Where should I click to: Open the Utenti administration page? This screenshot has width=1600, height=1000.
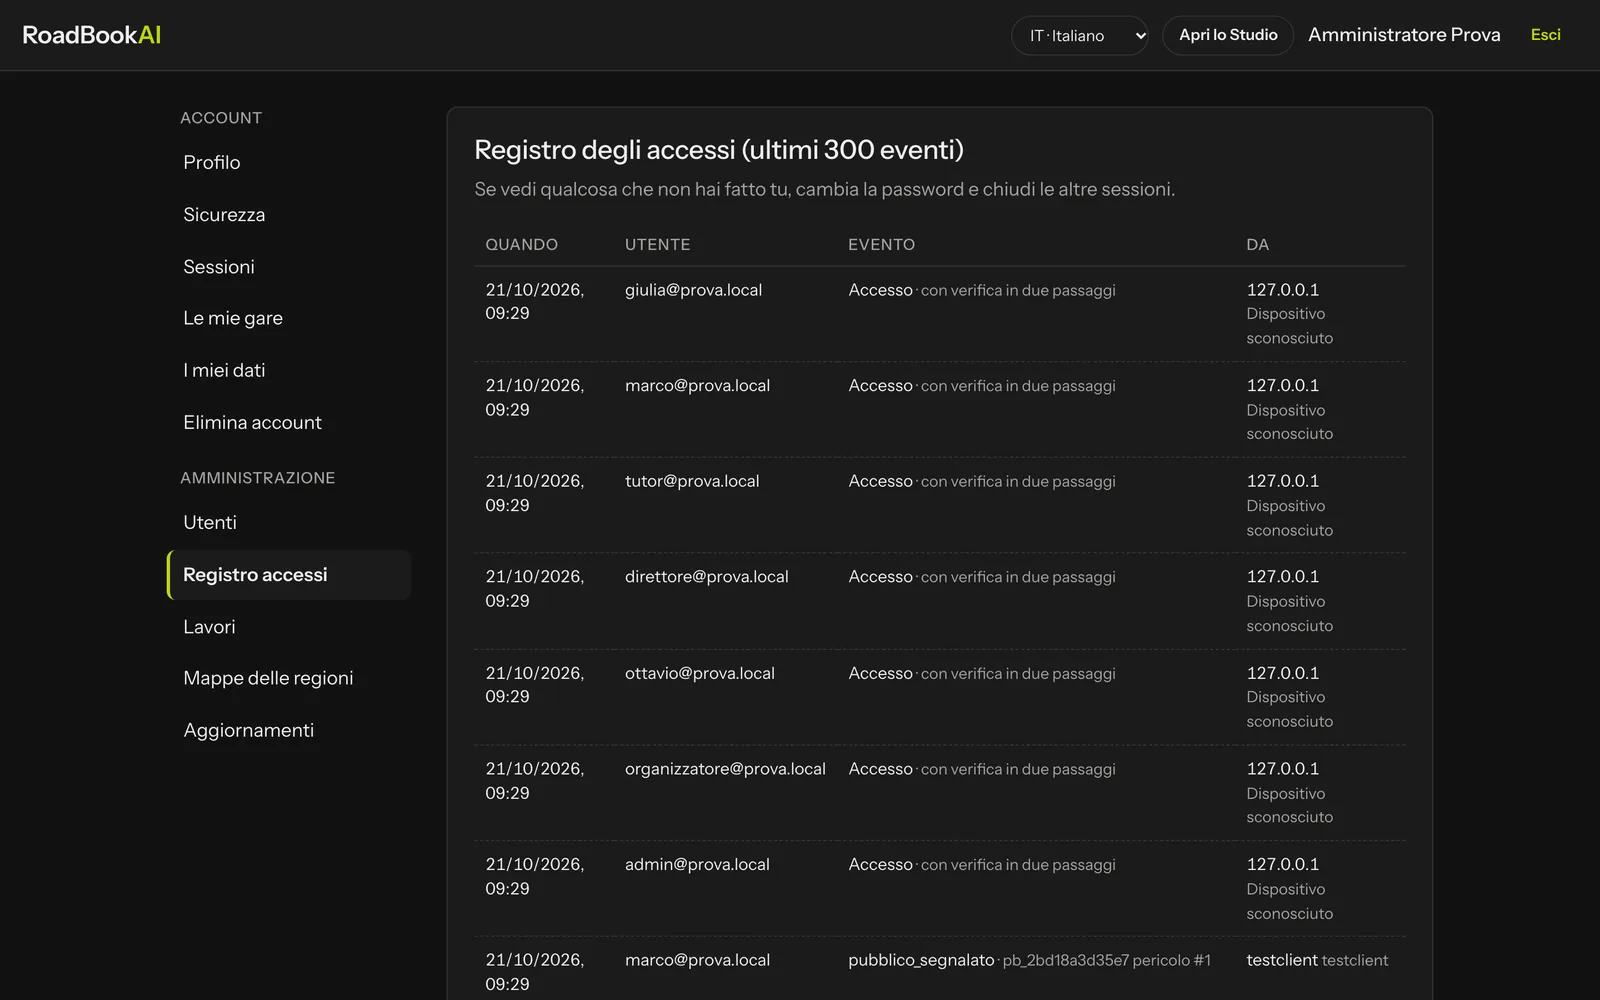tap(289, 522)
